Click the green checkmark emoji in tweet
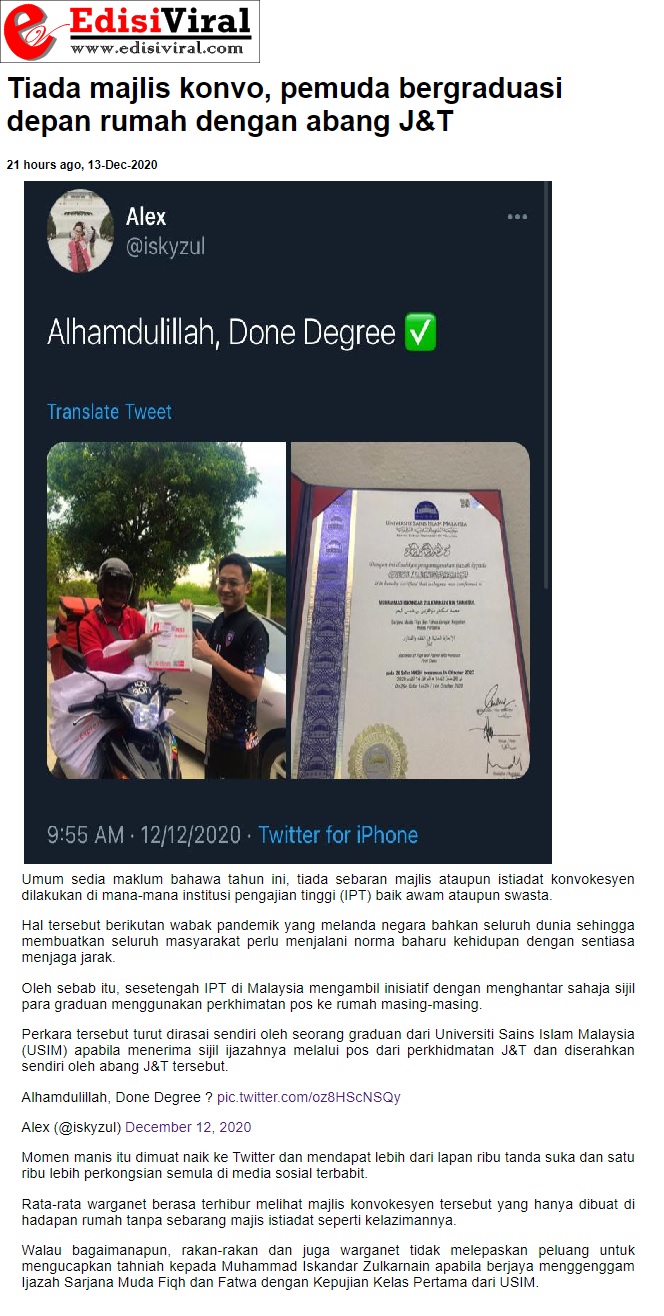The image size is (664, 1316). coord(420,332)
